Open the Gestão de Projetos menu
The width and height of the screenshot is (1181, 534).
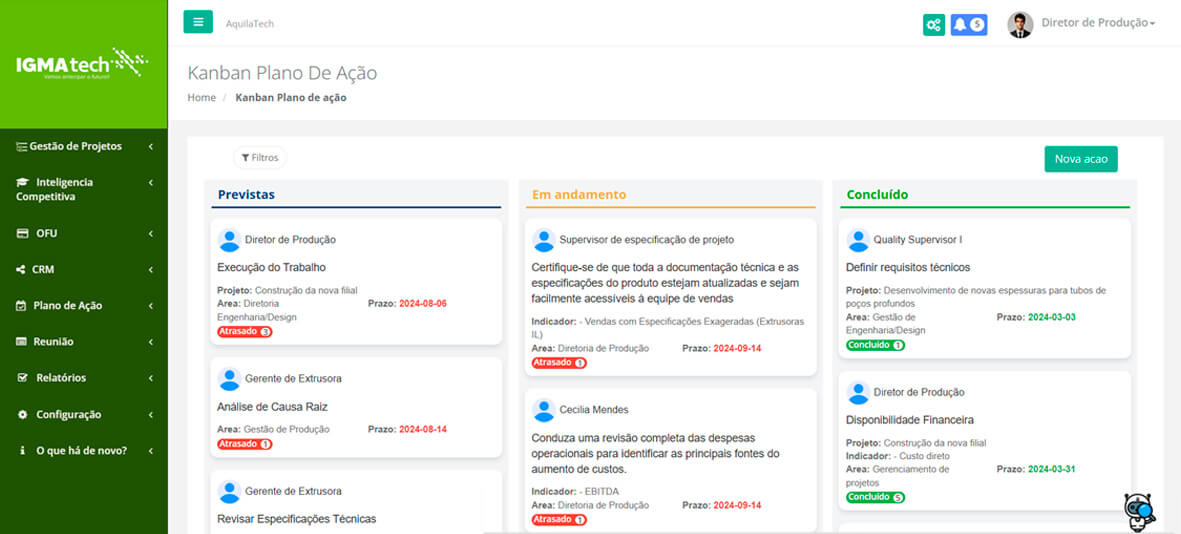pos(84,146)
